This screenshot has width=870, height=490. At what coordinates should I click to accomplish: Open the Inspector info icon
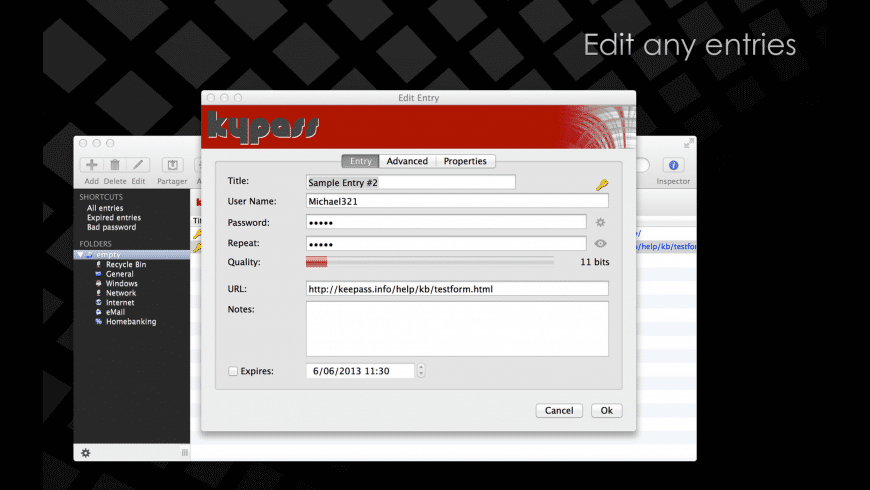coord(674,165)
